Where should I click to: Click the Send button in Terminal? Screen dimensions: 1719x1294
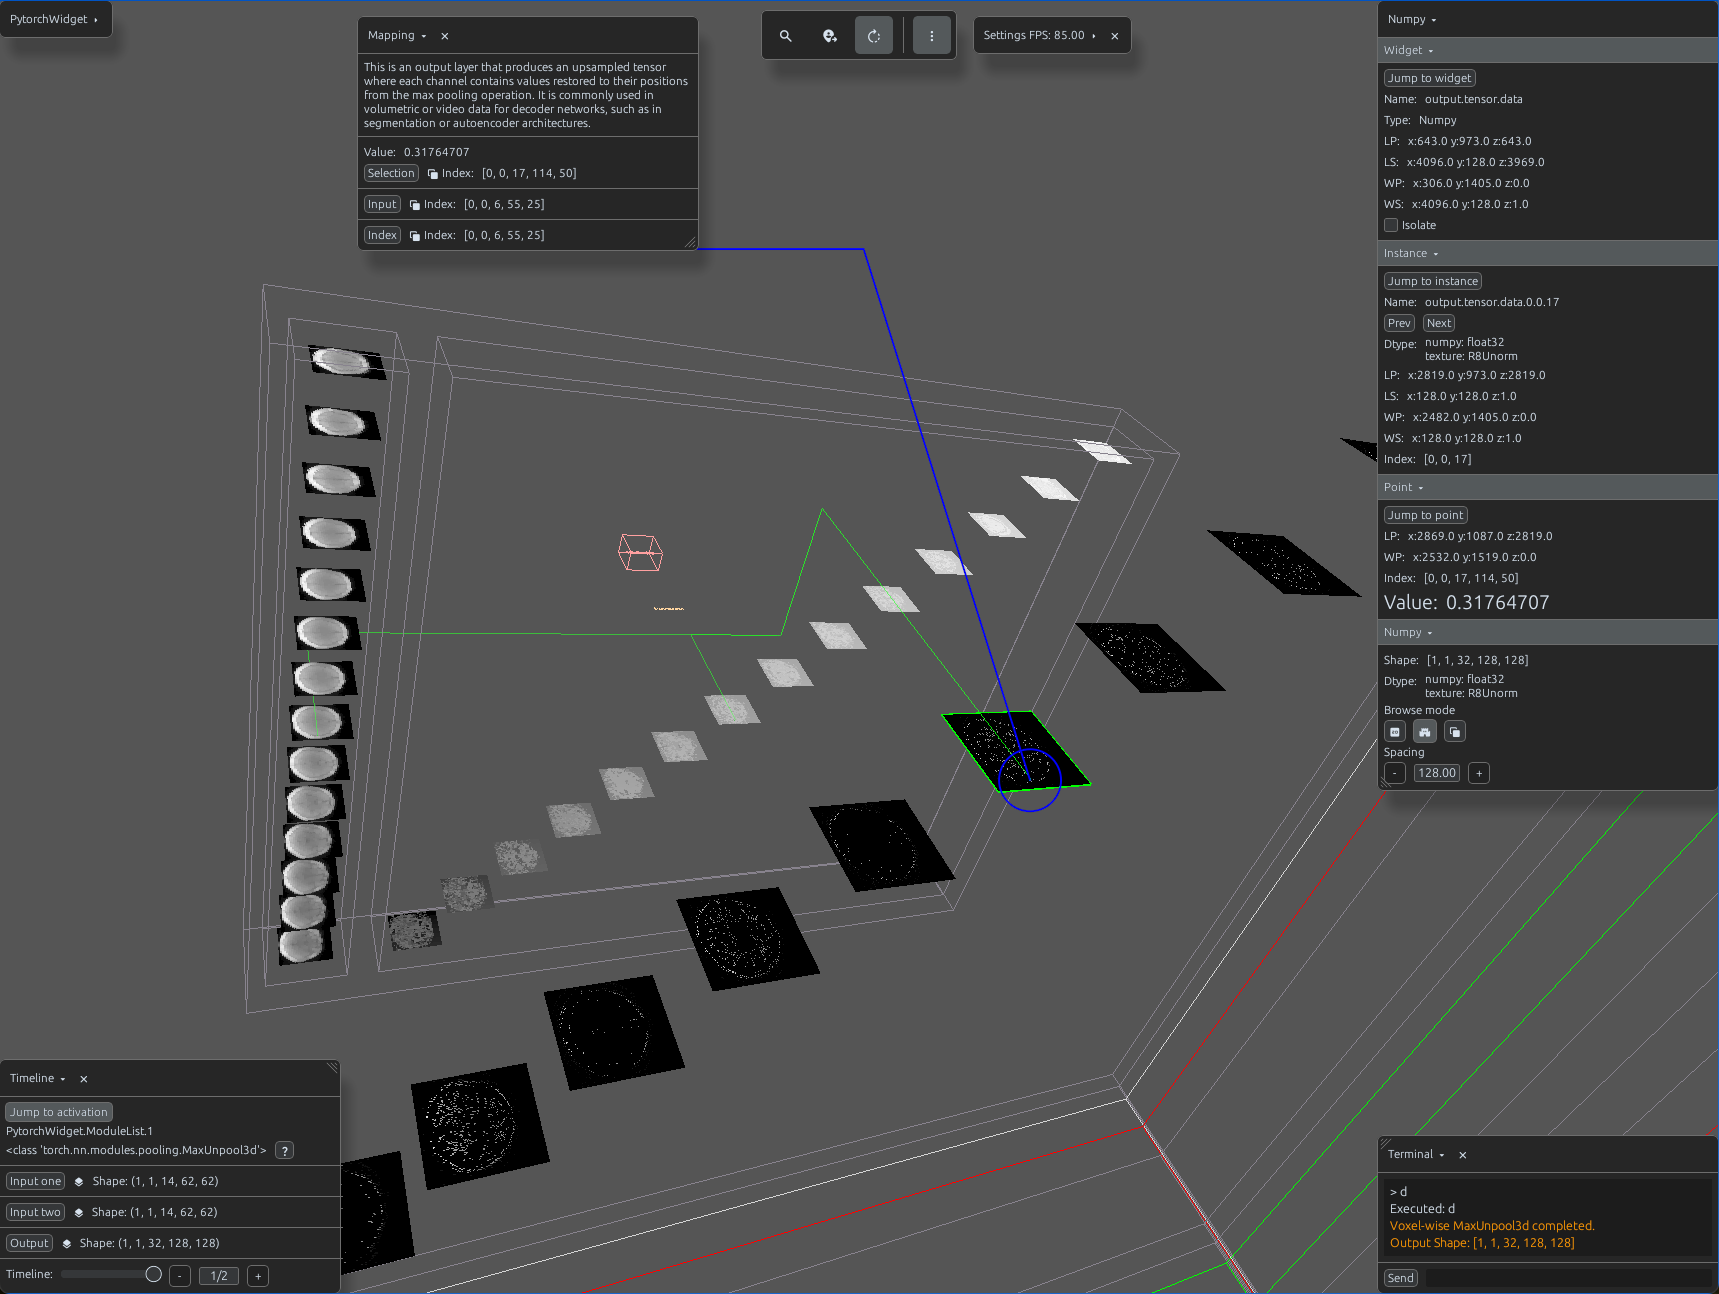(1401, 1278)
